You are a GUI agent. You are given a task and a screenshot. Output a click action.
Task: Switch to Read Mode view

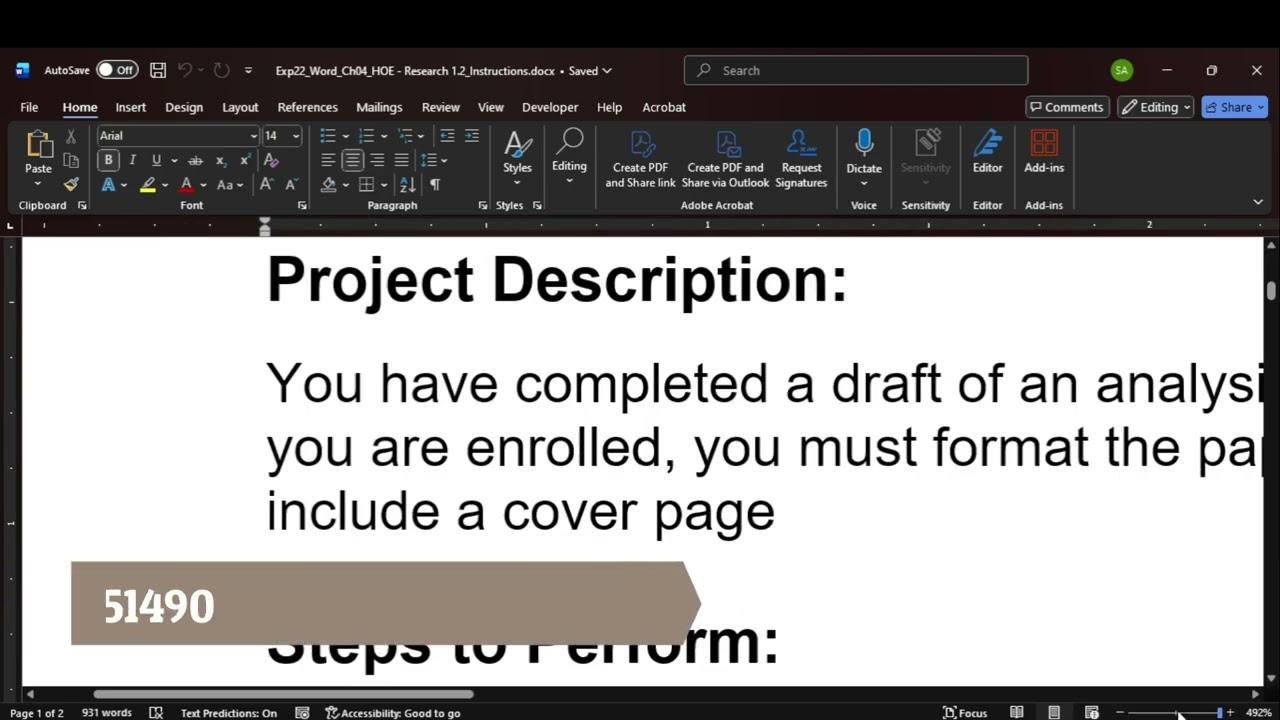pos(1016,712)
